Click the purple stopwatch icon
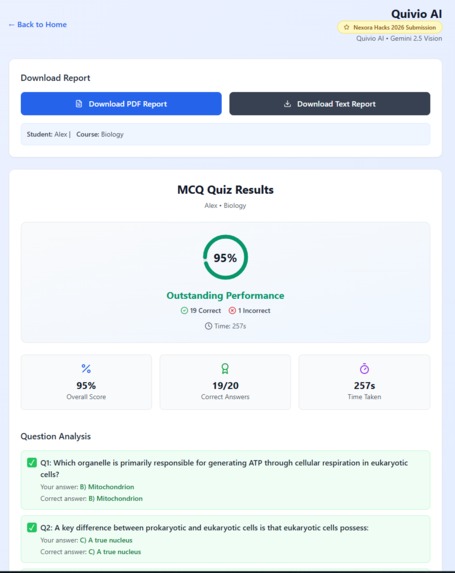 click(x=364, y=368)
